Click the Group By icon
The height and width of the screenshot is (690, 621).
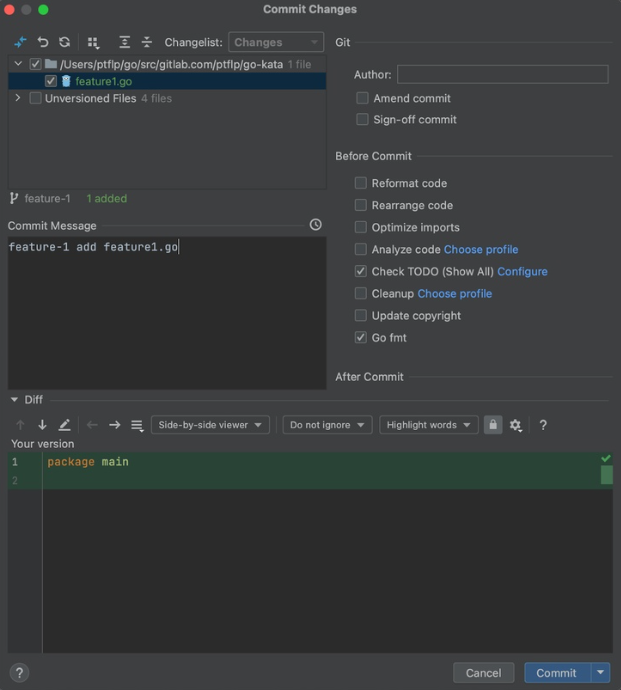(94, 42)
